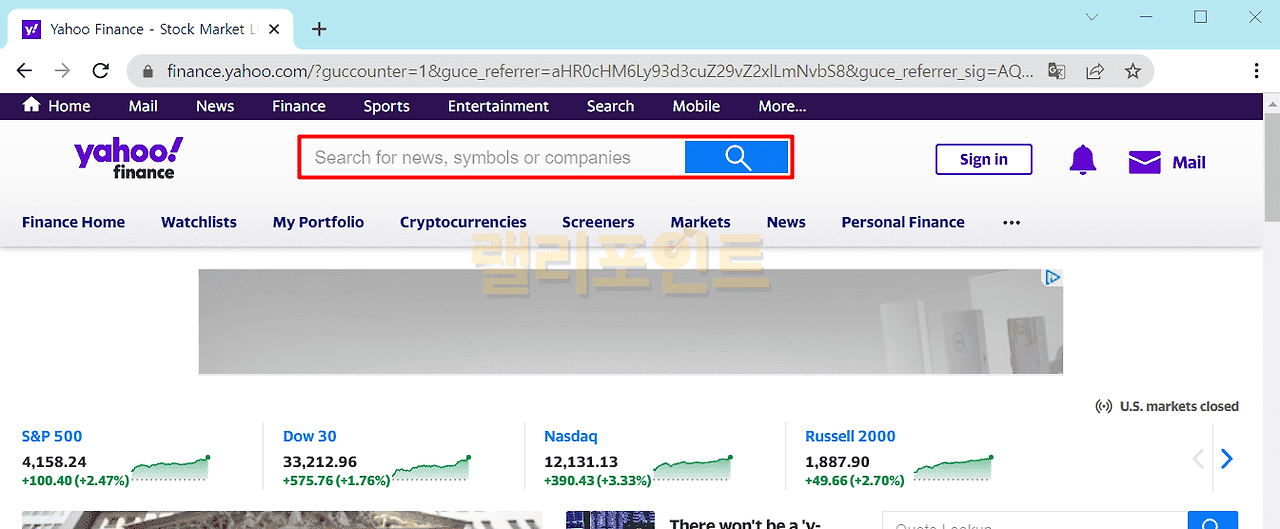
Task: Bookmark this page with star icon
Action: coord(1133,71)
